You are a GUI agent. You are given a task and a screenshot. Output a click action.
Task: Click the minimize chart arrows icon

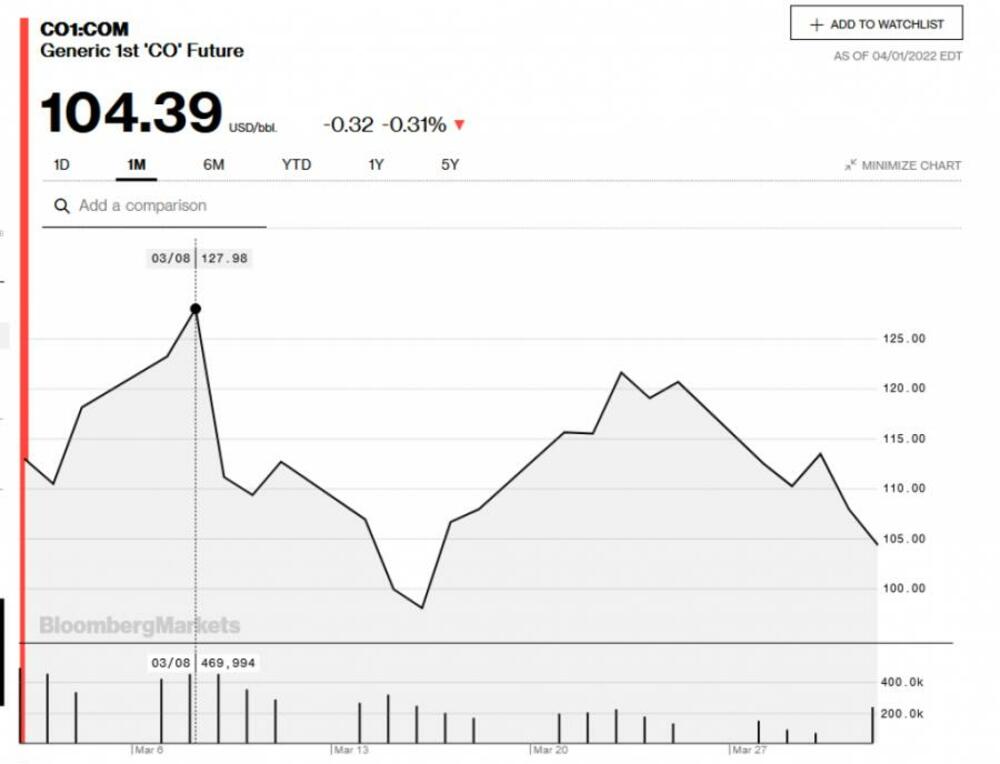pos(850,165)
